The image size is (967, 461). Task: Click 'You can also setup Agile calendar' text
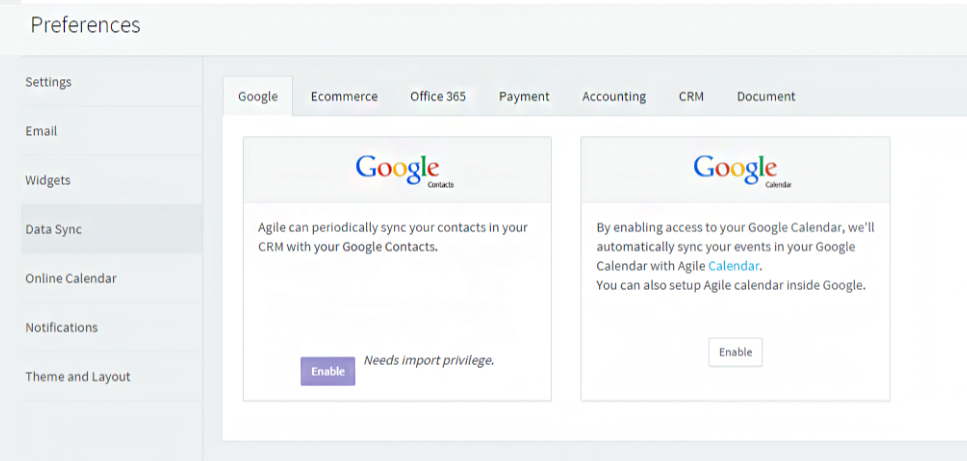point(731,286)
